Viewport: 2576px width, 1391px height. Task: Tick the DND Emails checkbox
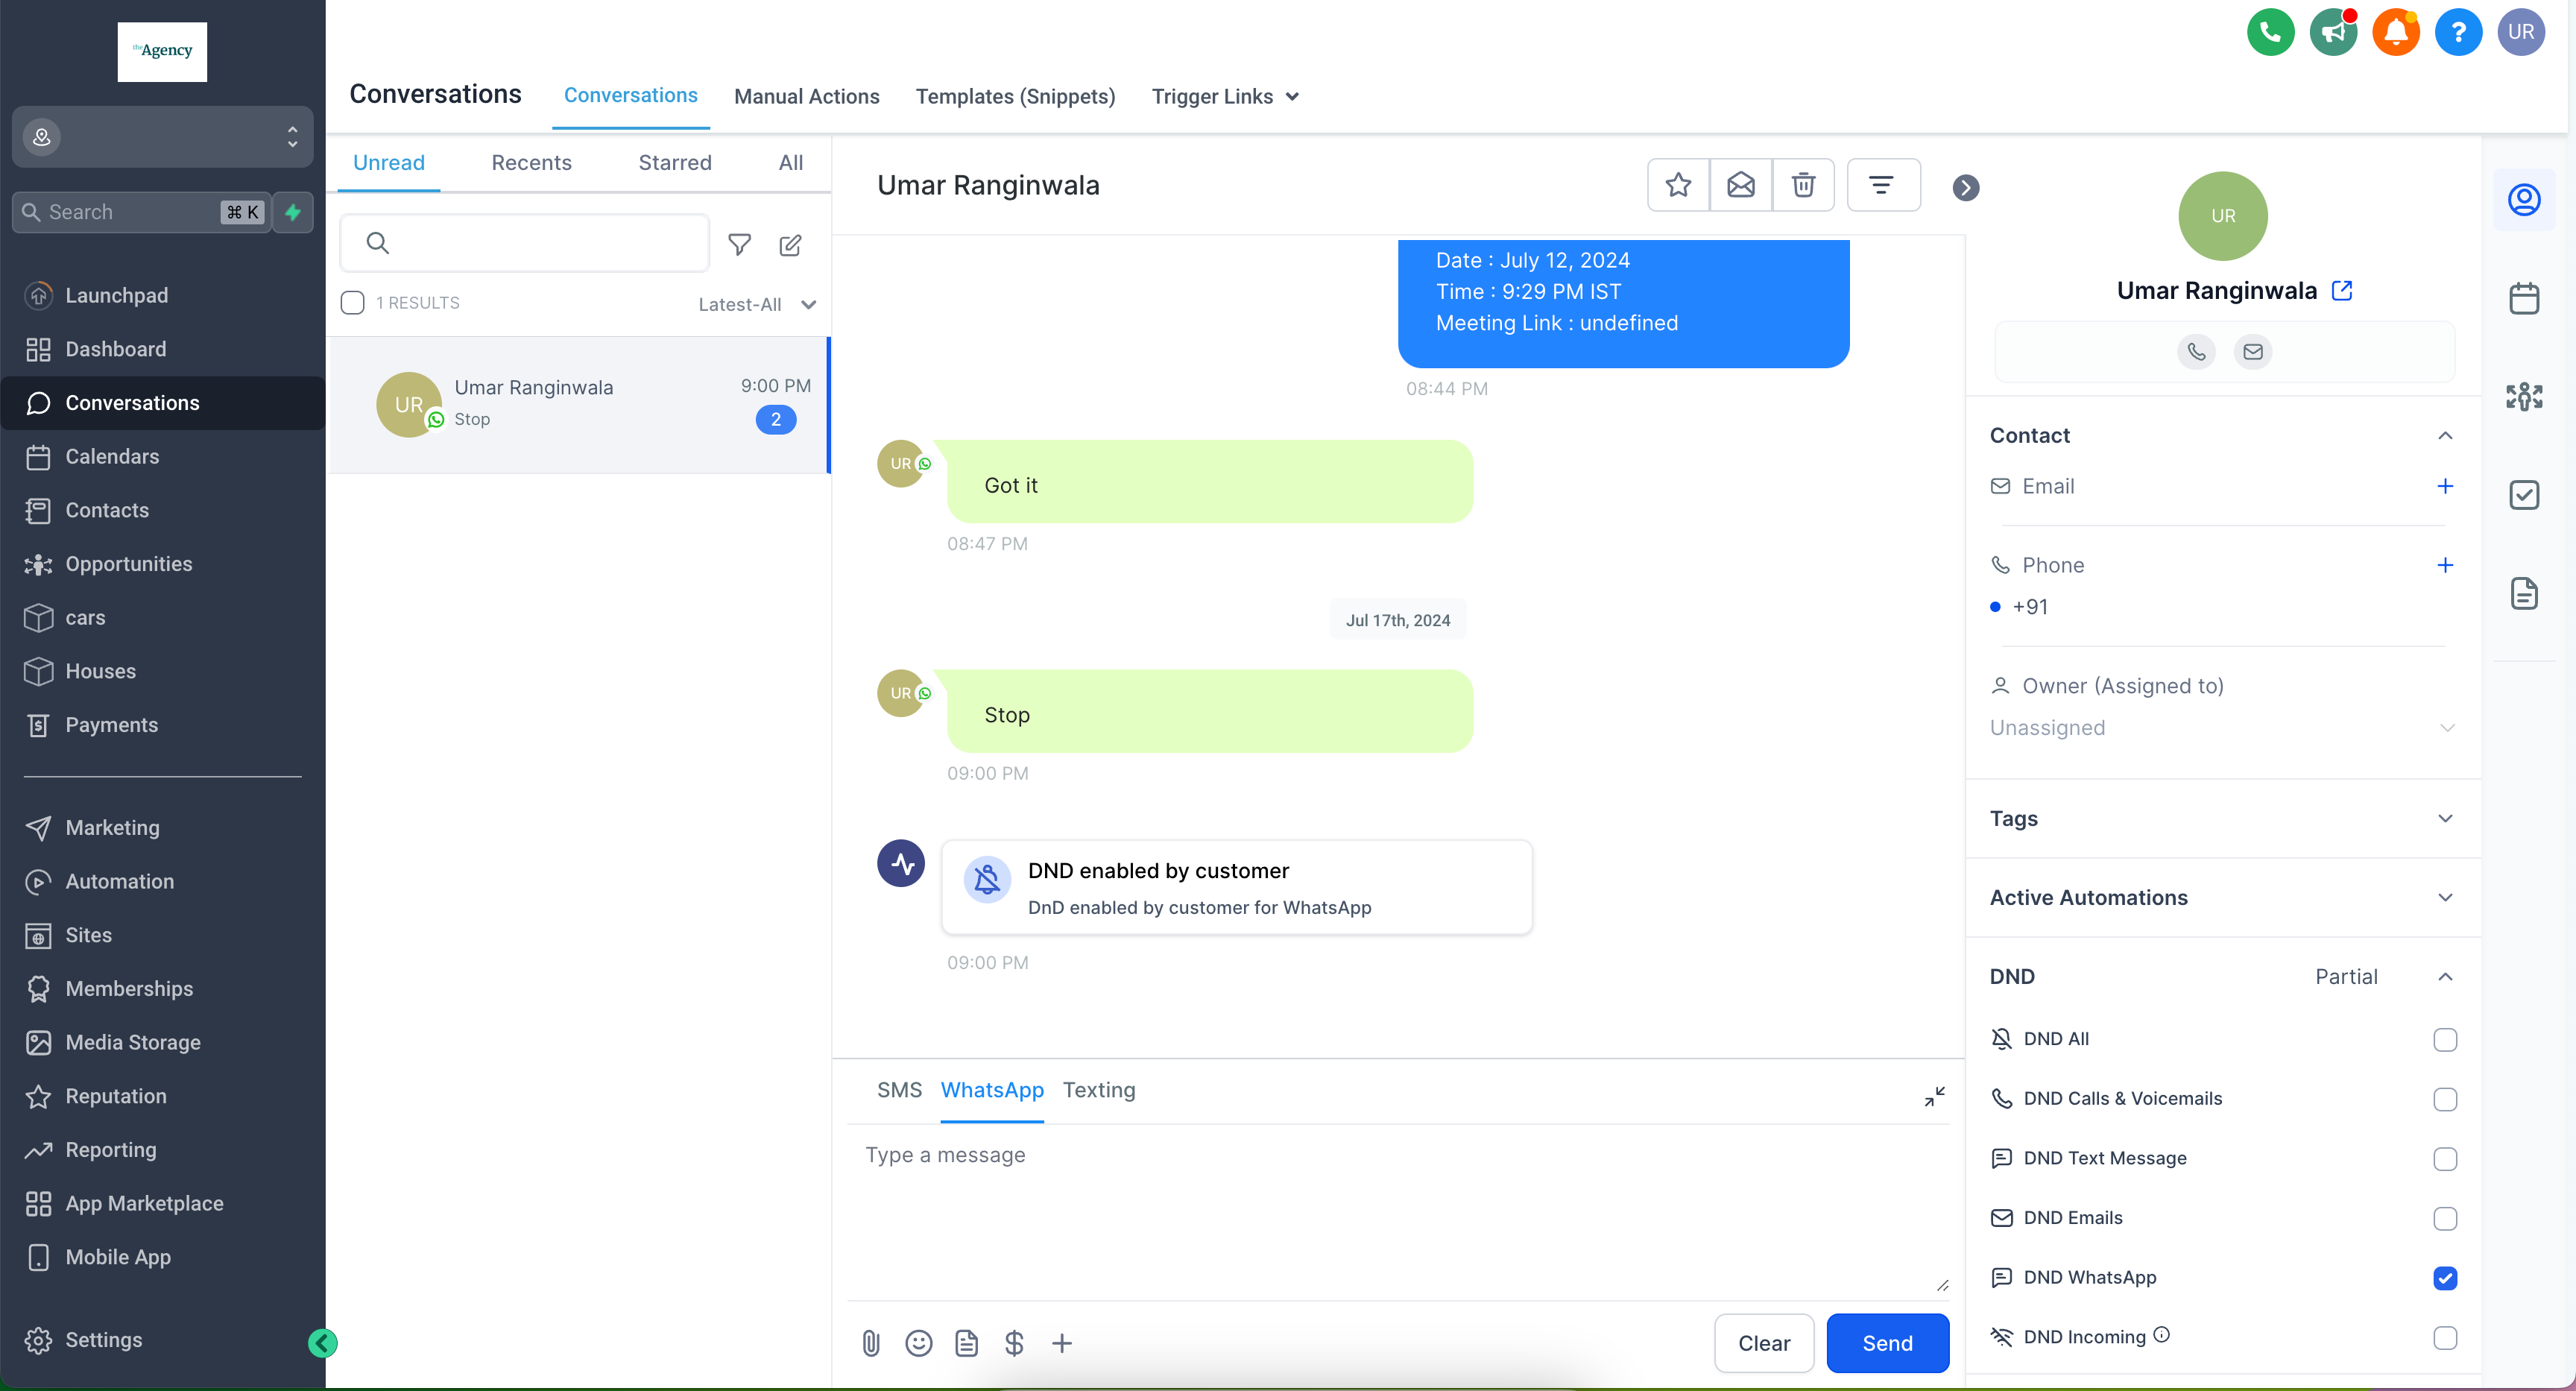[x=2444, y=1218]
